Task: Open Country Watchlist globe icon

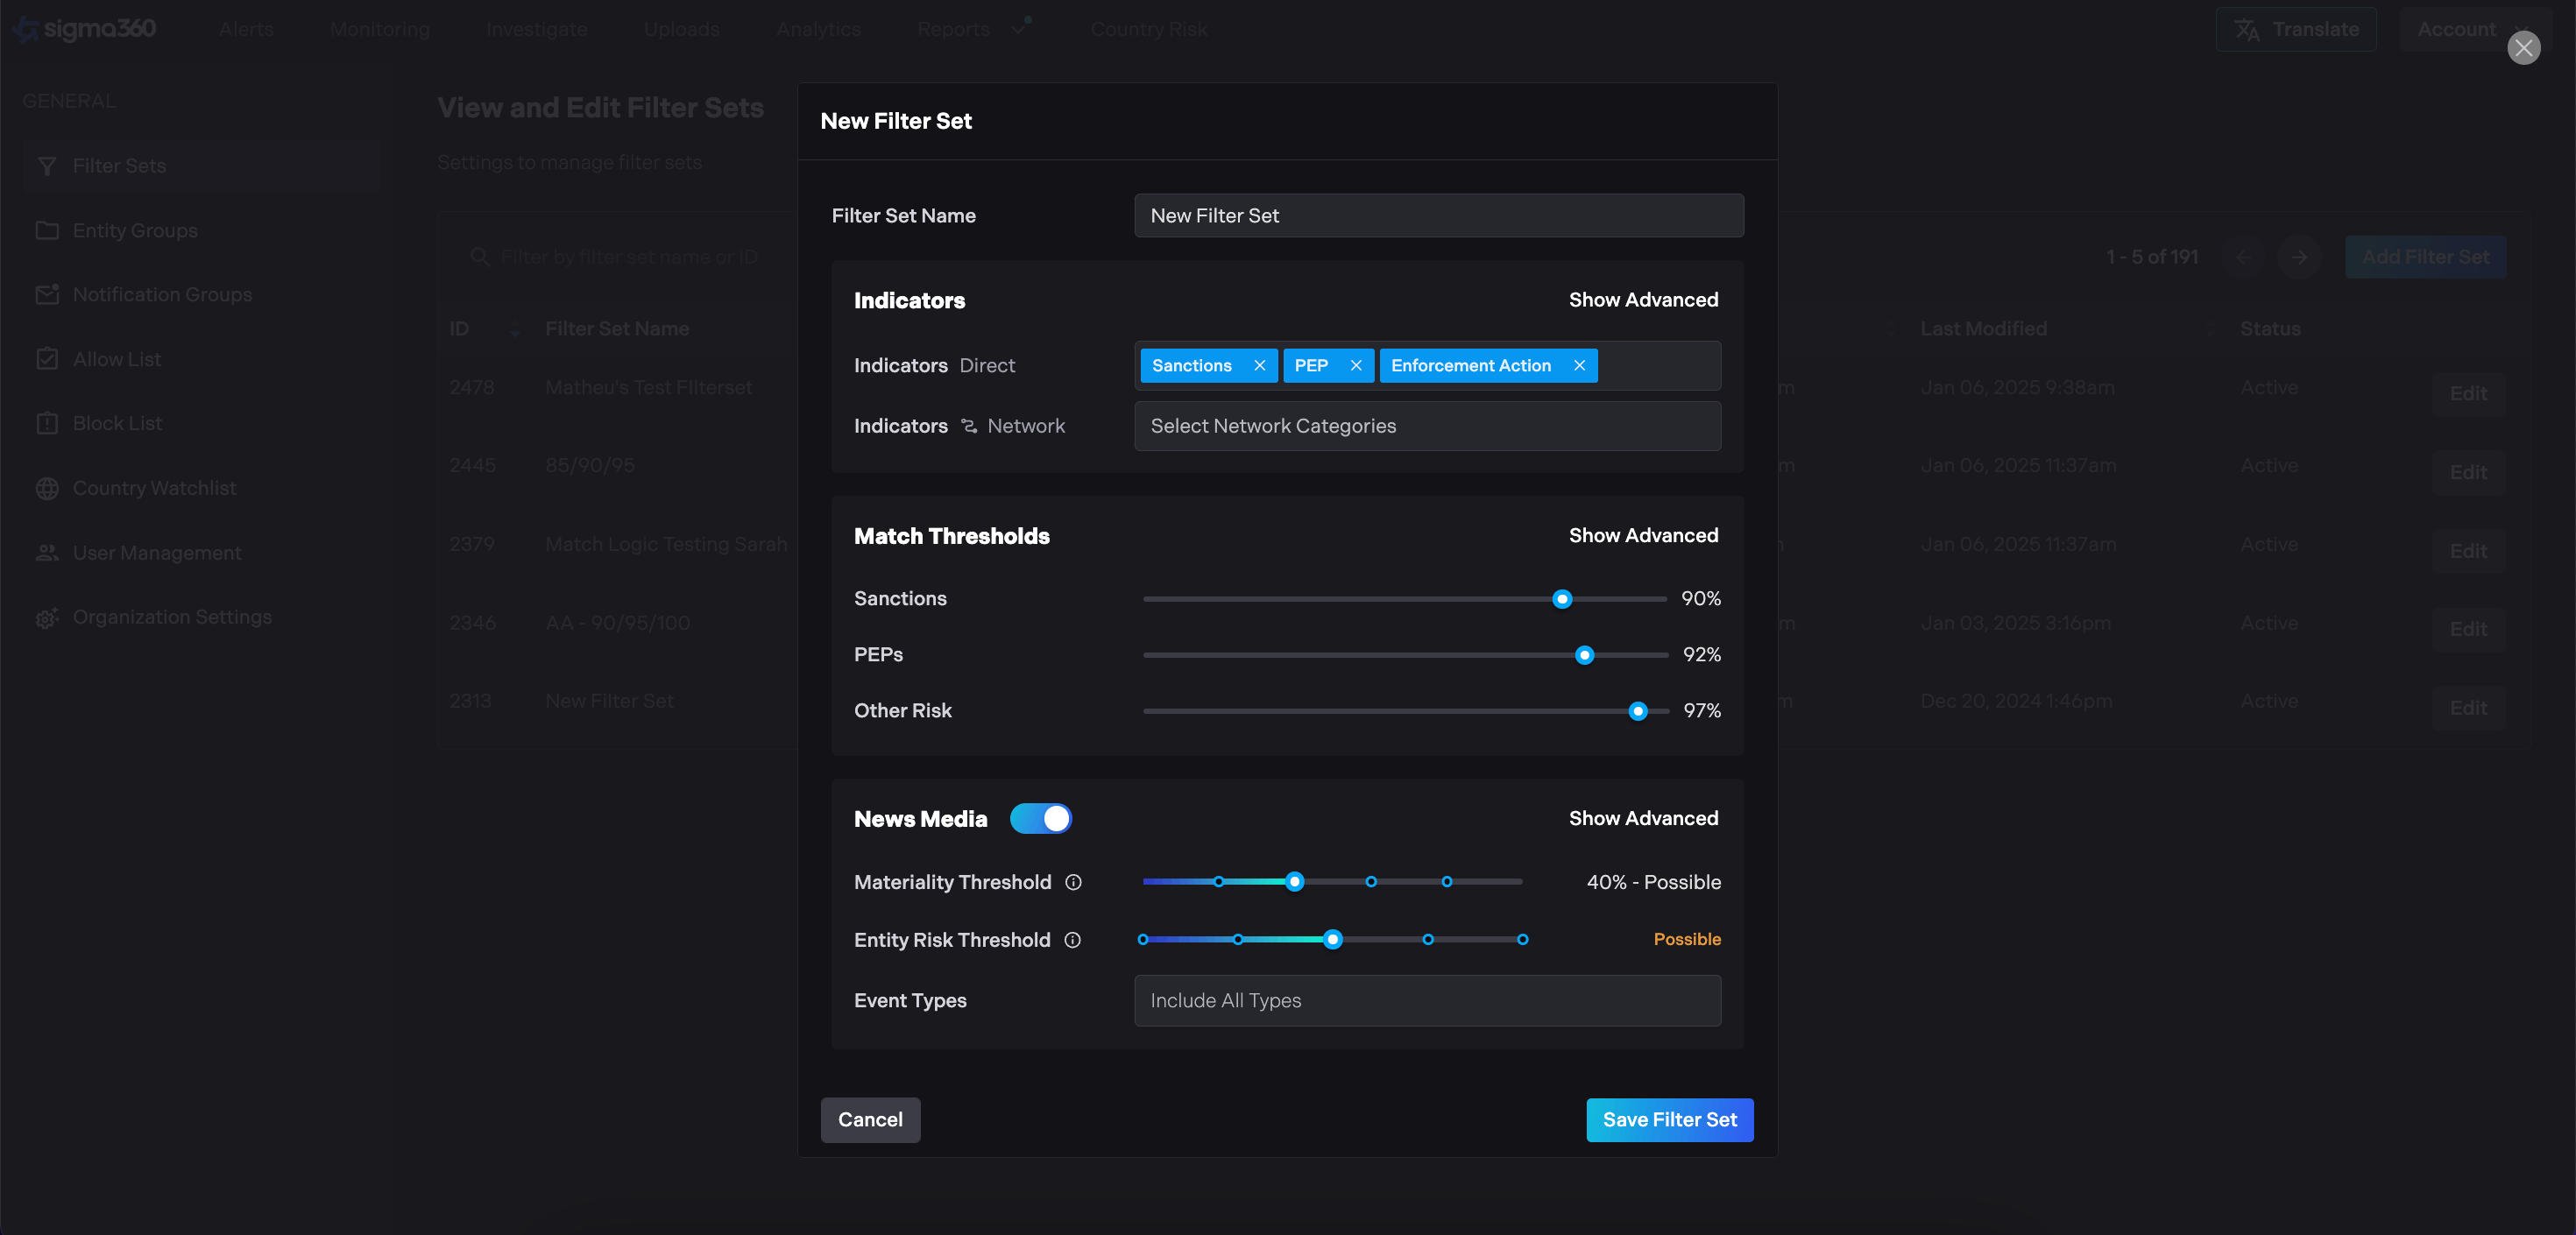Action: (46, 488)
